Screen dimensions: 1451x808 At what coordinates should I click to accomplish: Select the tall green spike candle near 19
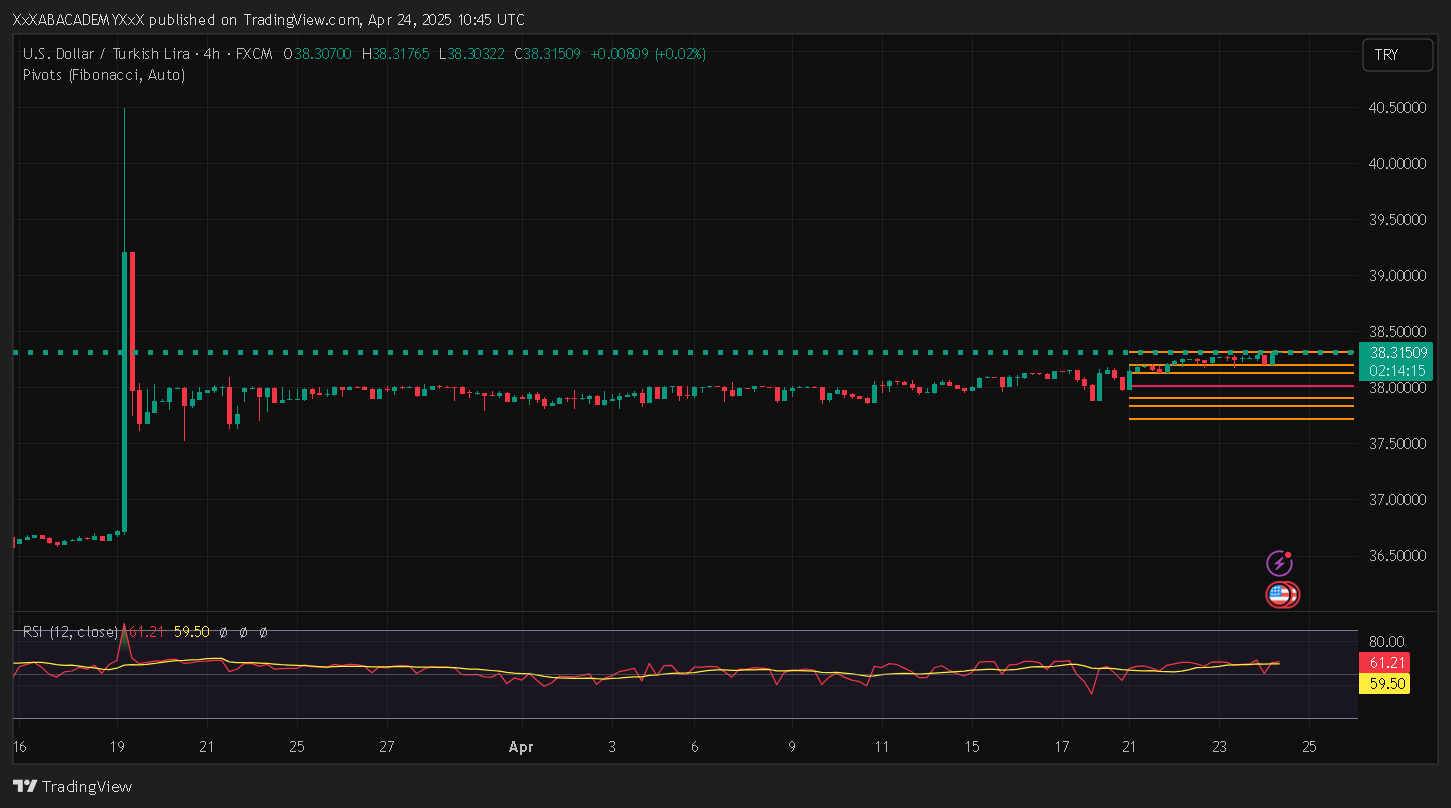point(124,390)
